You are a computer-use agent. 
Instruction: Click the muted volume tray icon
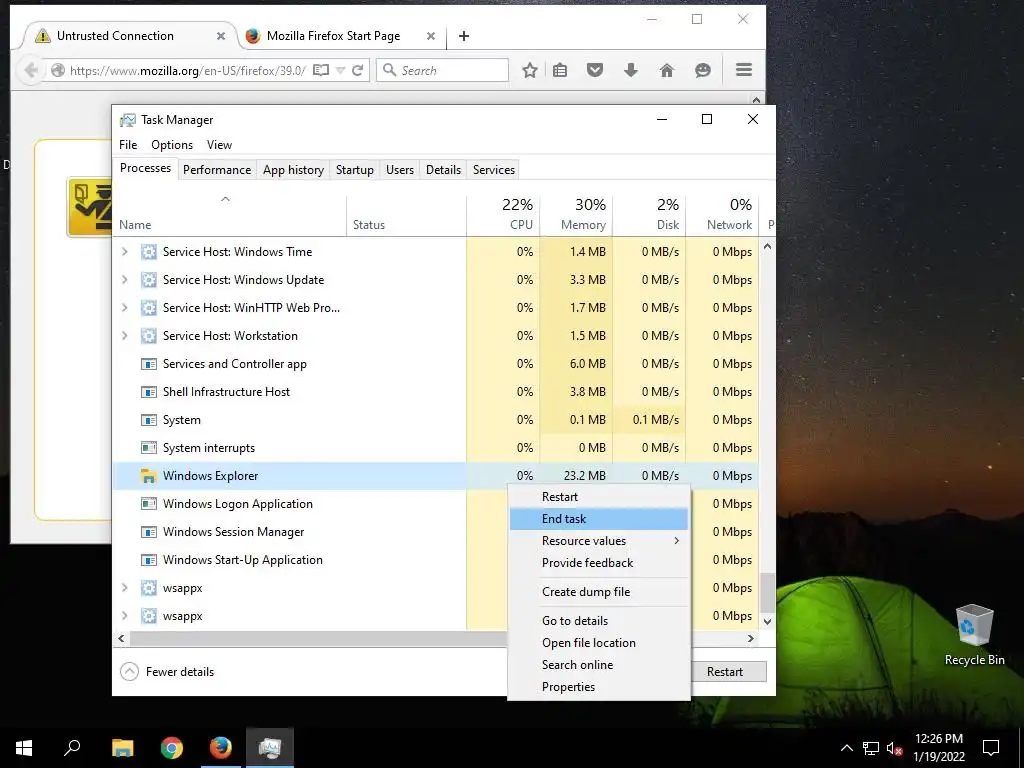(x=894, y=748)
